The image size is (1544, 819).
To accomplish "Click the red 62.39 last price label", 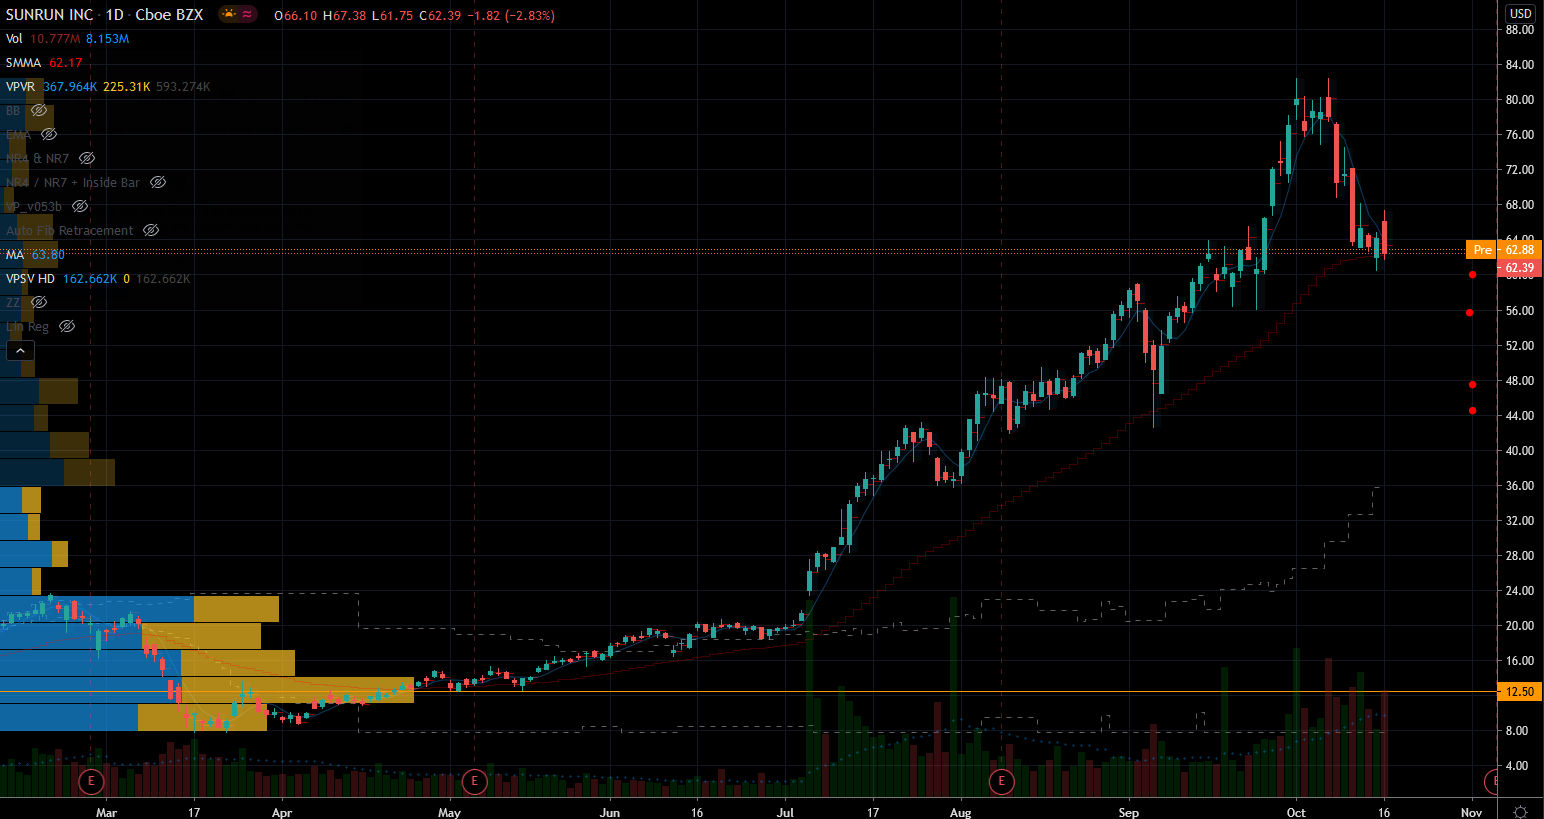I will click(1520, 268).
